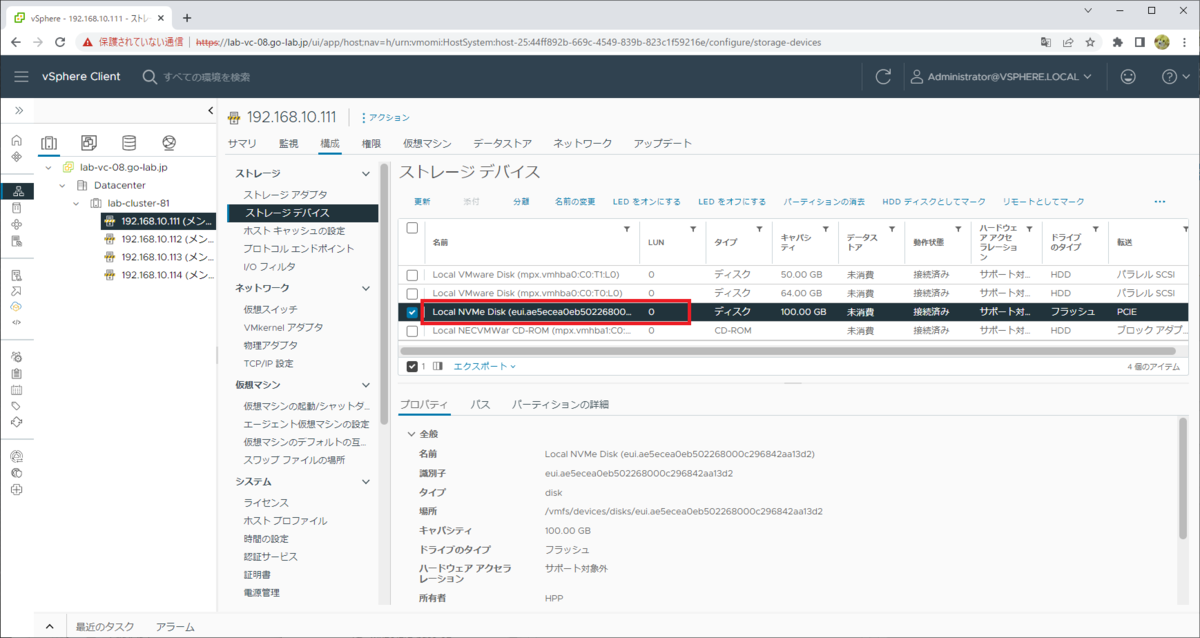Open Auto Deploy icon in left rail

16,290
